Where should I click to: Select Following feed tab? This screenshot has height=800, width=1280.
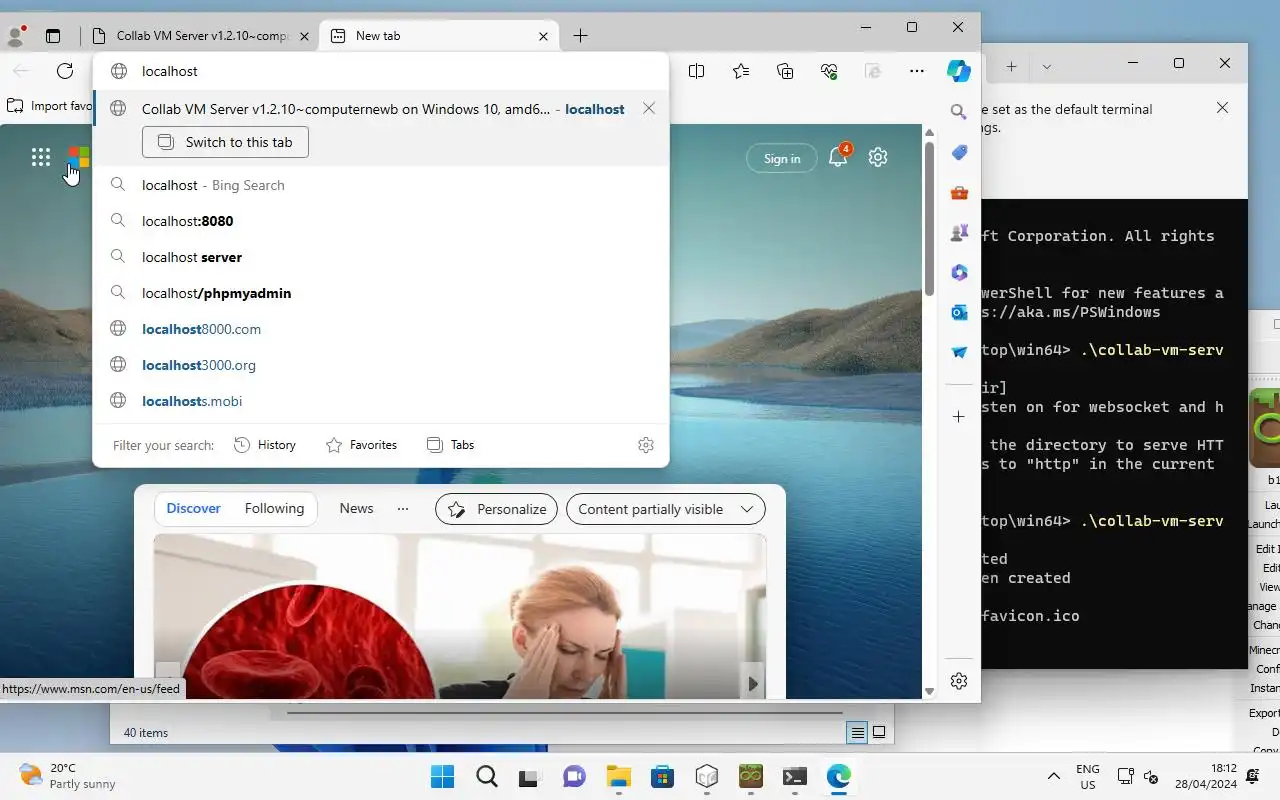(274, 509)
